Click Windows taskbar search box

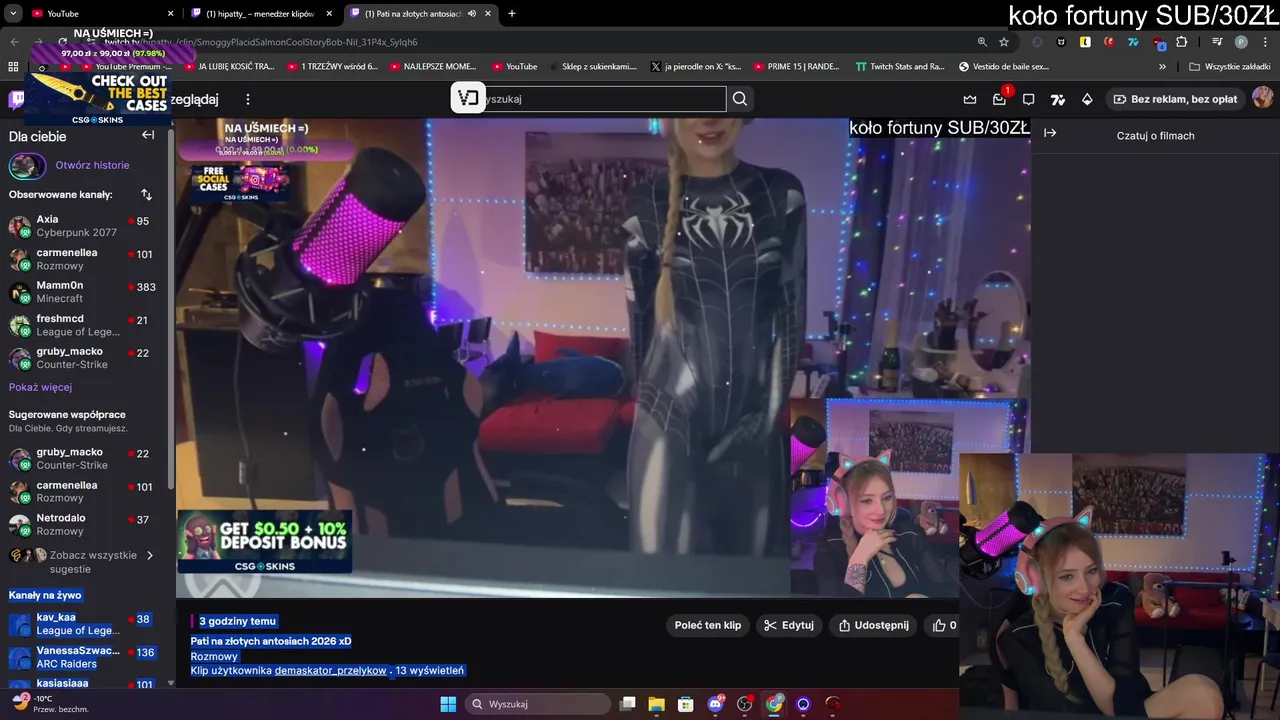pyautogui.click(x=536, y=704)
